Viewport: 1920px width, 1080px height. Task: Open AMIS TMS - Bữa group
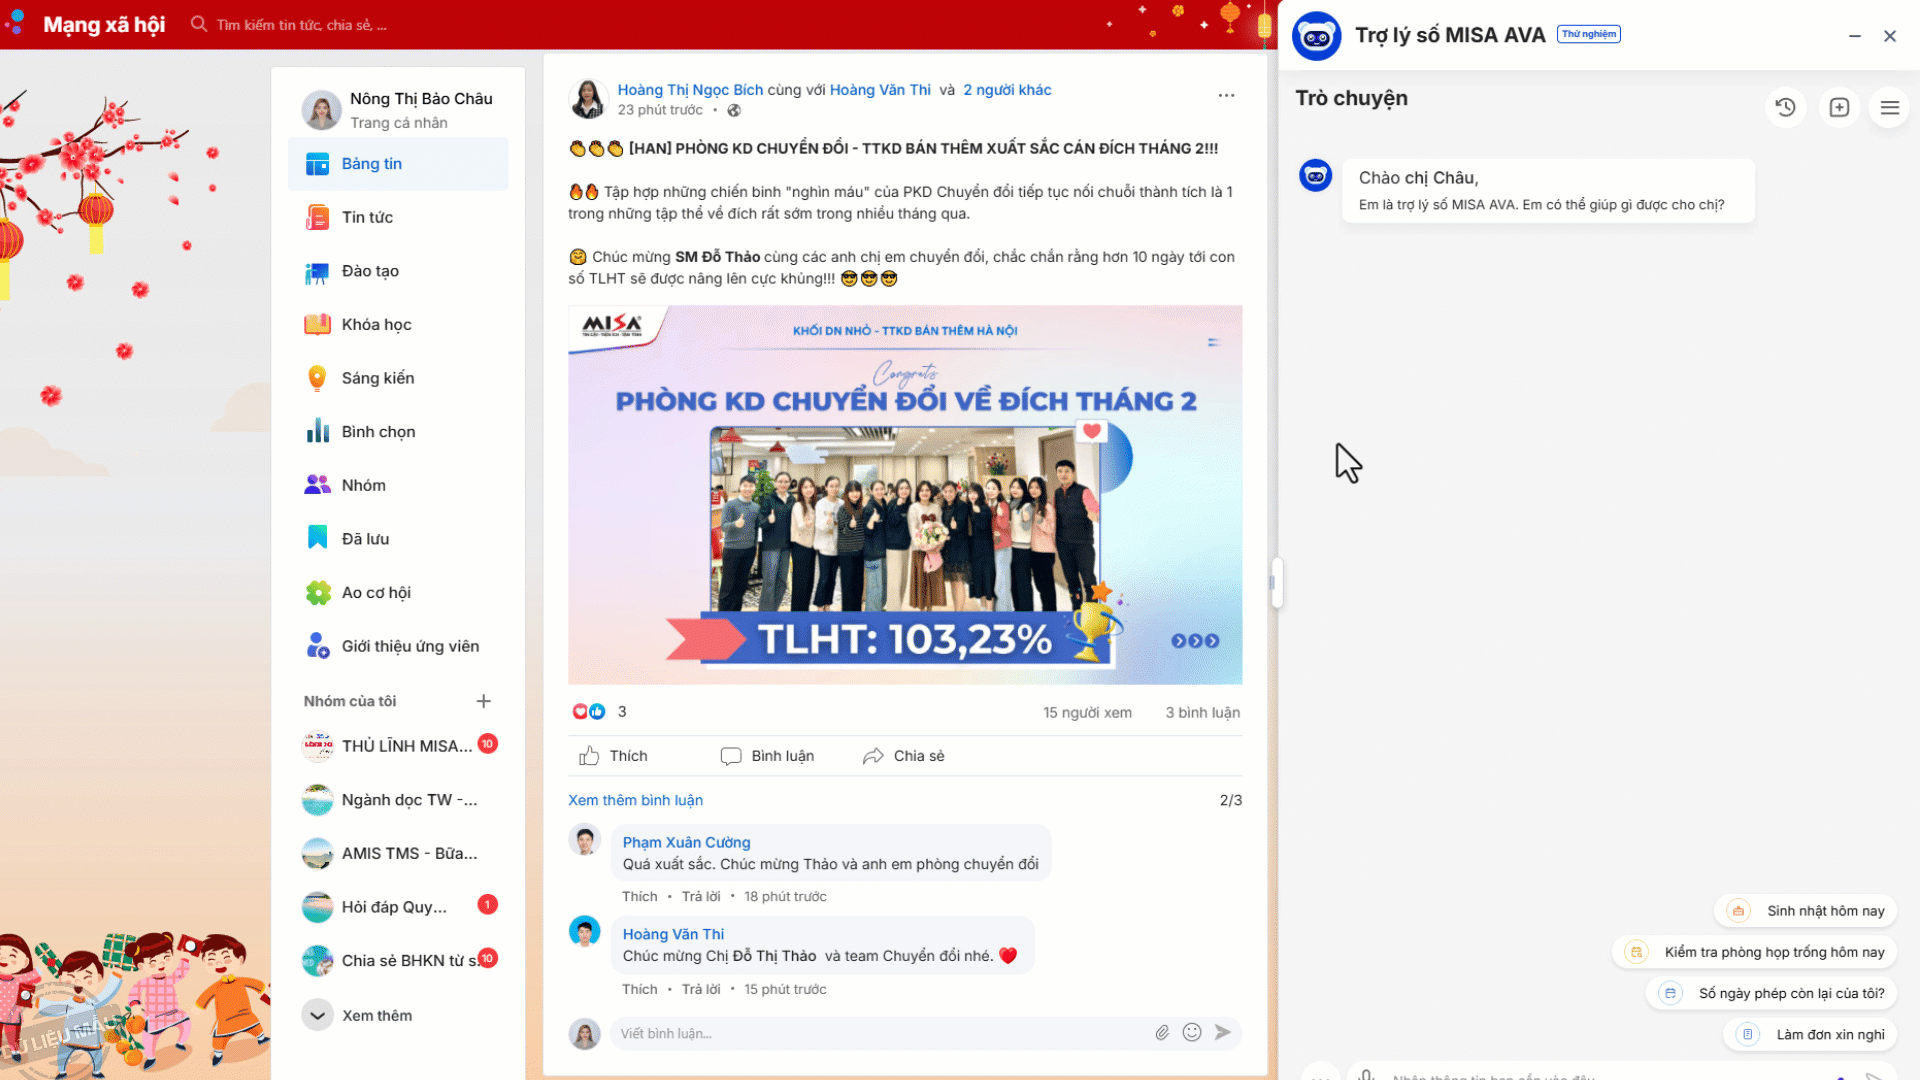click(x=398, y=853)
